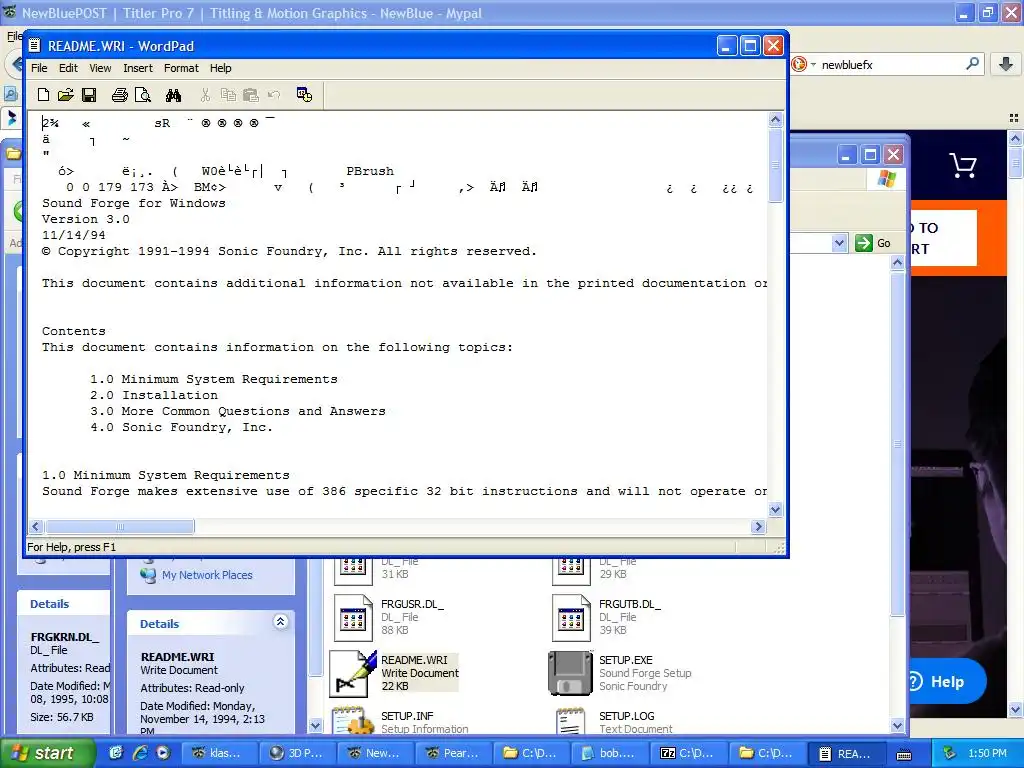1024x768 pixels.
Task: Click the line '1.0 Minimum System Requirements' in contents
Action: tap(214, 379)
